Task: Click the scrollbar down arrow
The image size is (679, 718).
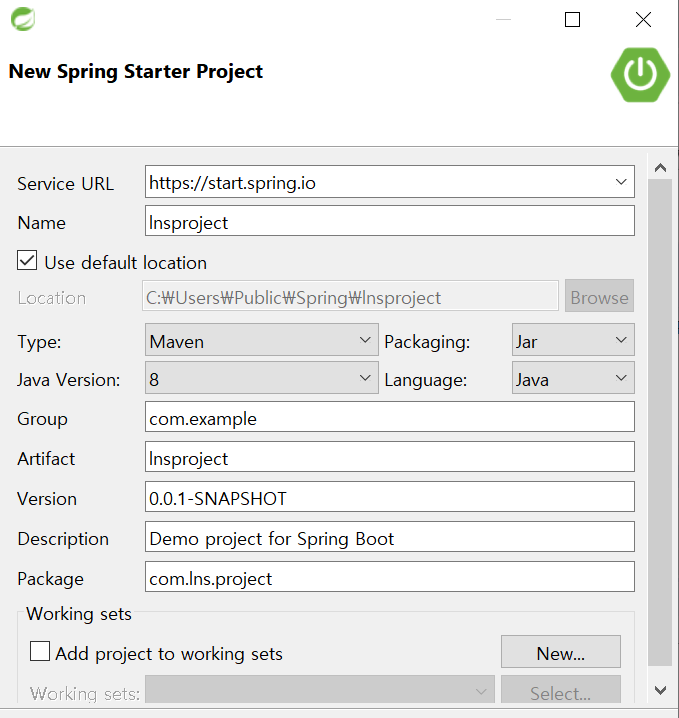Action: [660, 690]
